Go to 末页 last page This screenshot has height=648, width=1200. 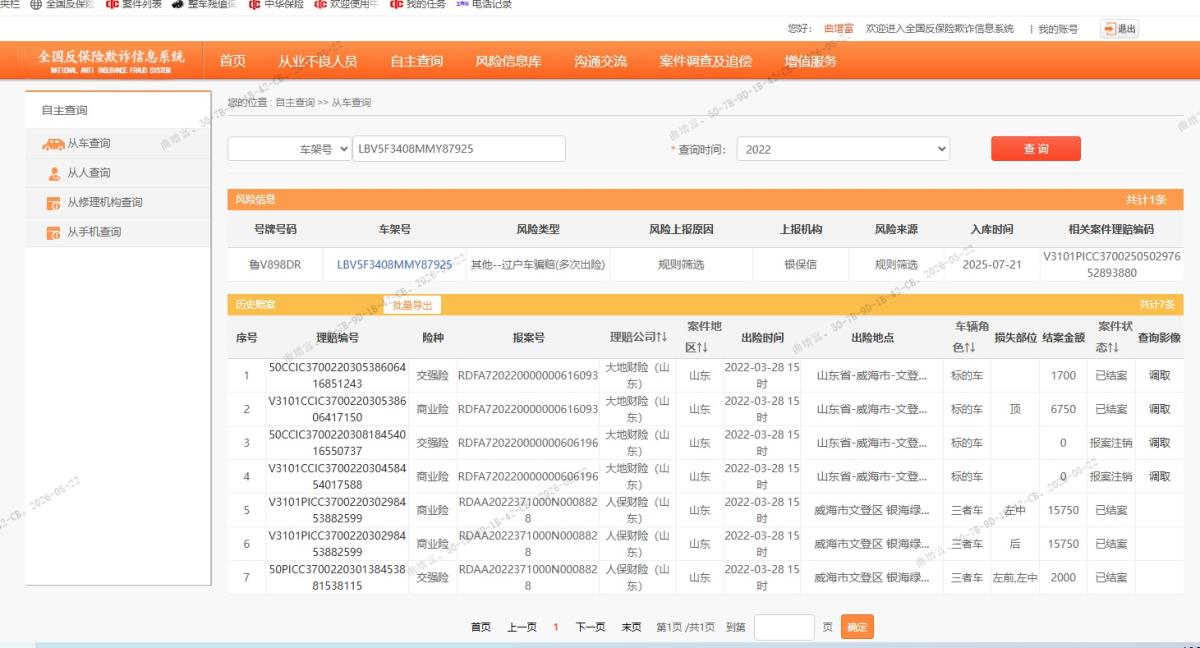631,627
